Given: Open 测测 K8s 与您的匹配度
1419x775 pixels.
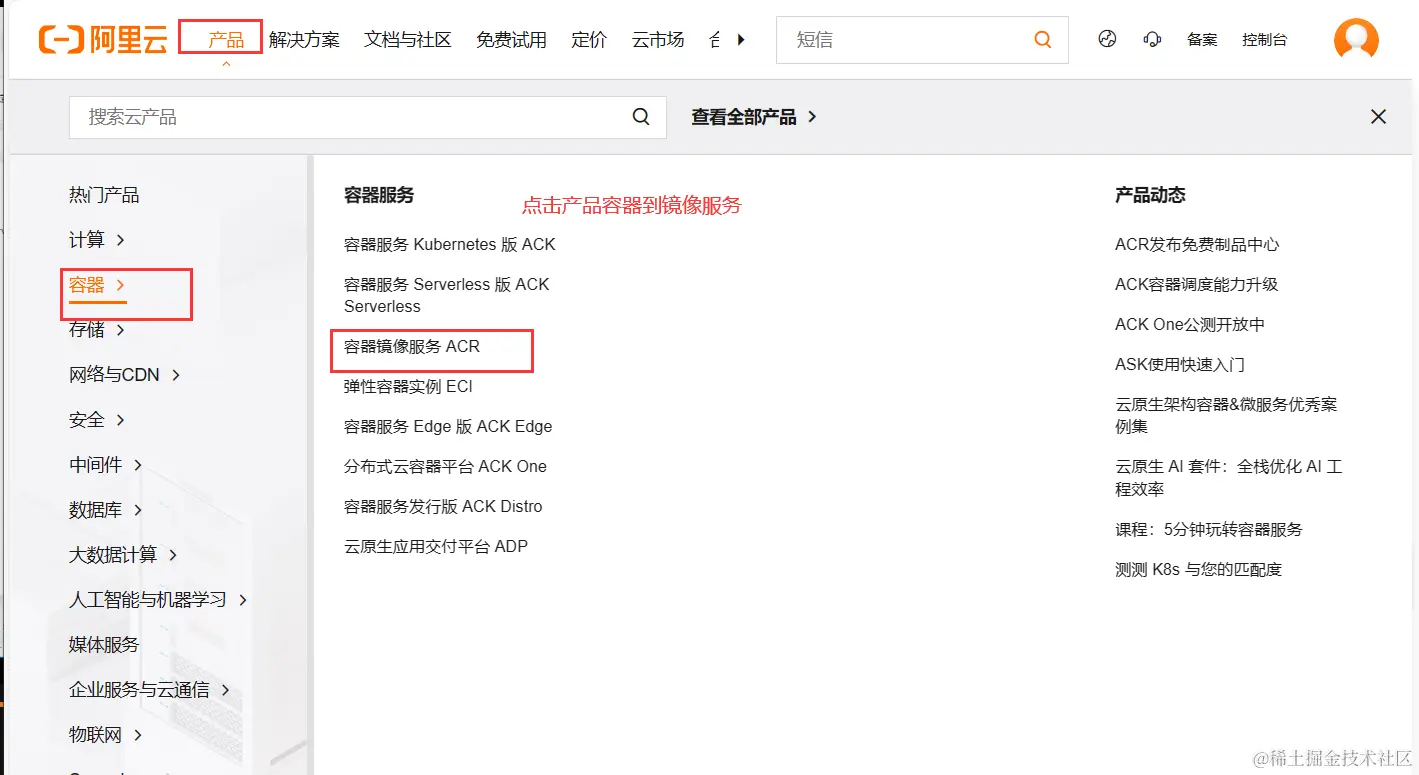Looking at the screenshot, I should [x=1198, y=569].
